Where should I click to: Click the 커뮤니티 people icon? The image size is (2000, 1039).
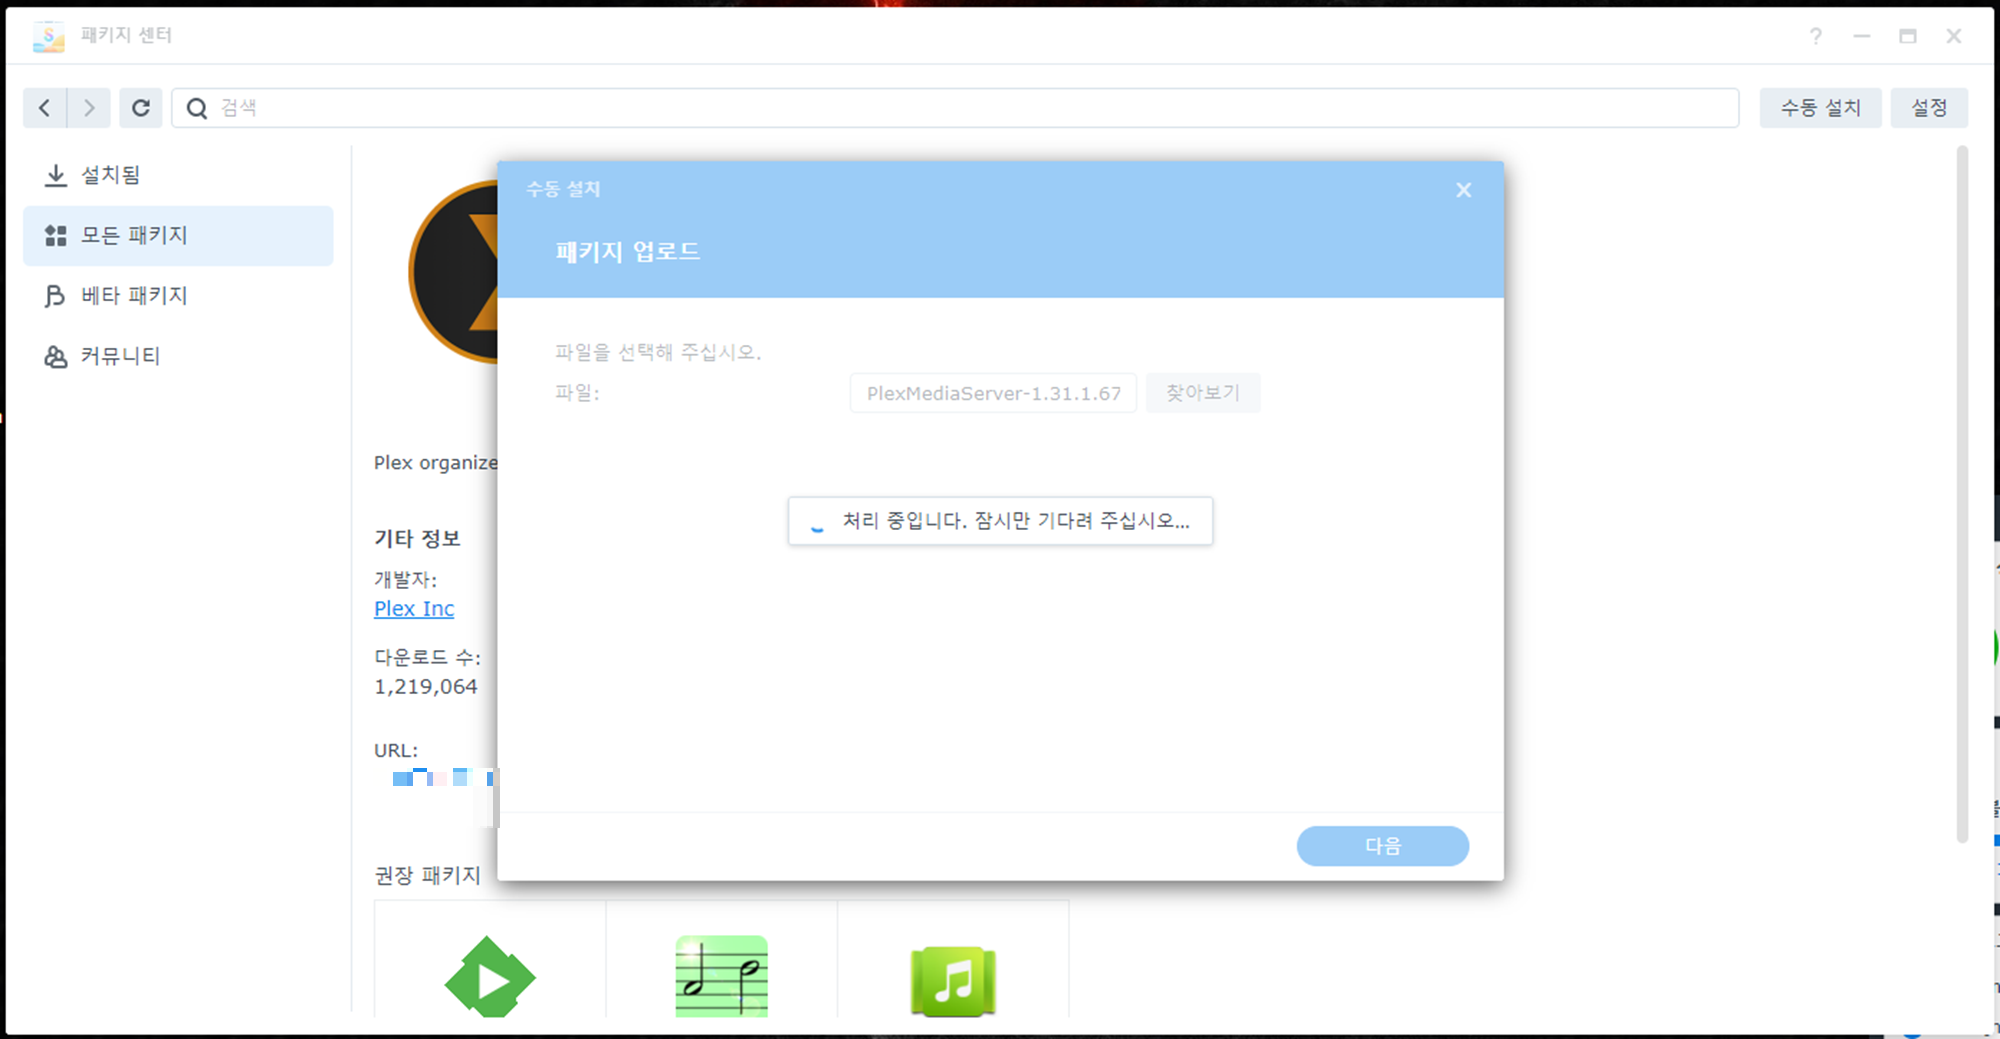click(x=56, y=356)
